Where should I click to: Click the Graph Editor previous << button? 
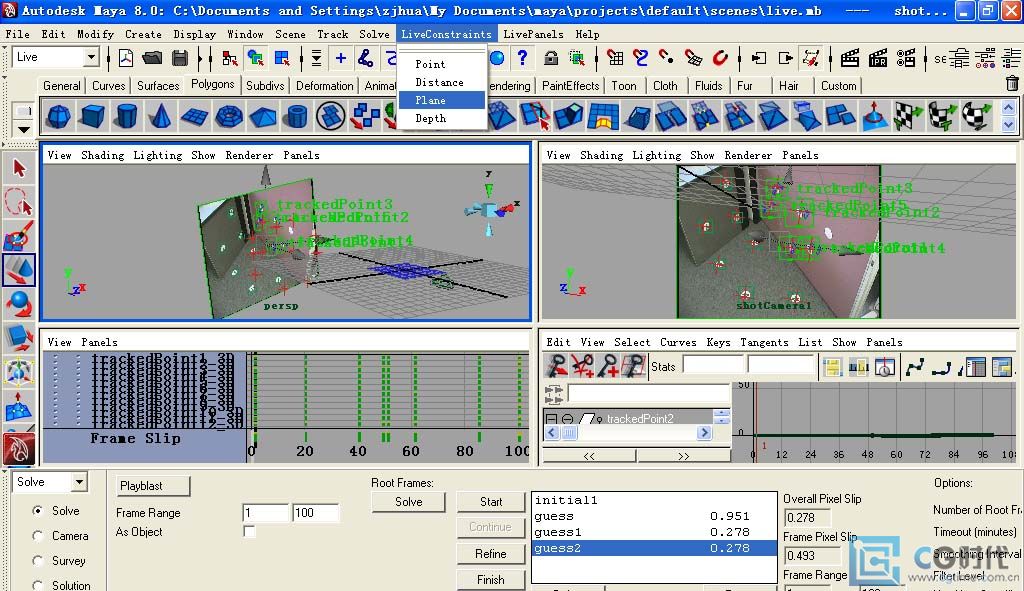589,456
